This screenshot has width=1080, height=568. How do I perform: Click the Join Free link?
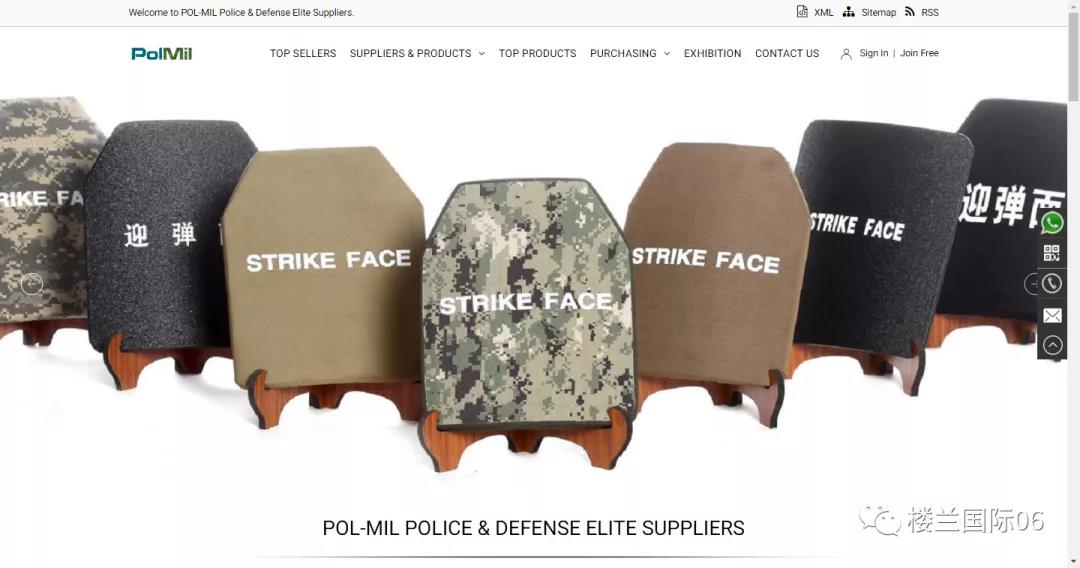pos(919,53)
